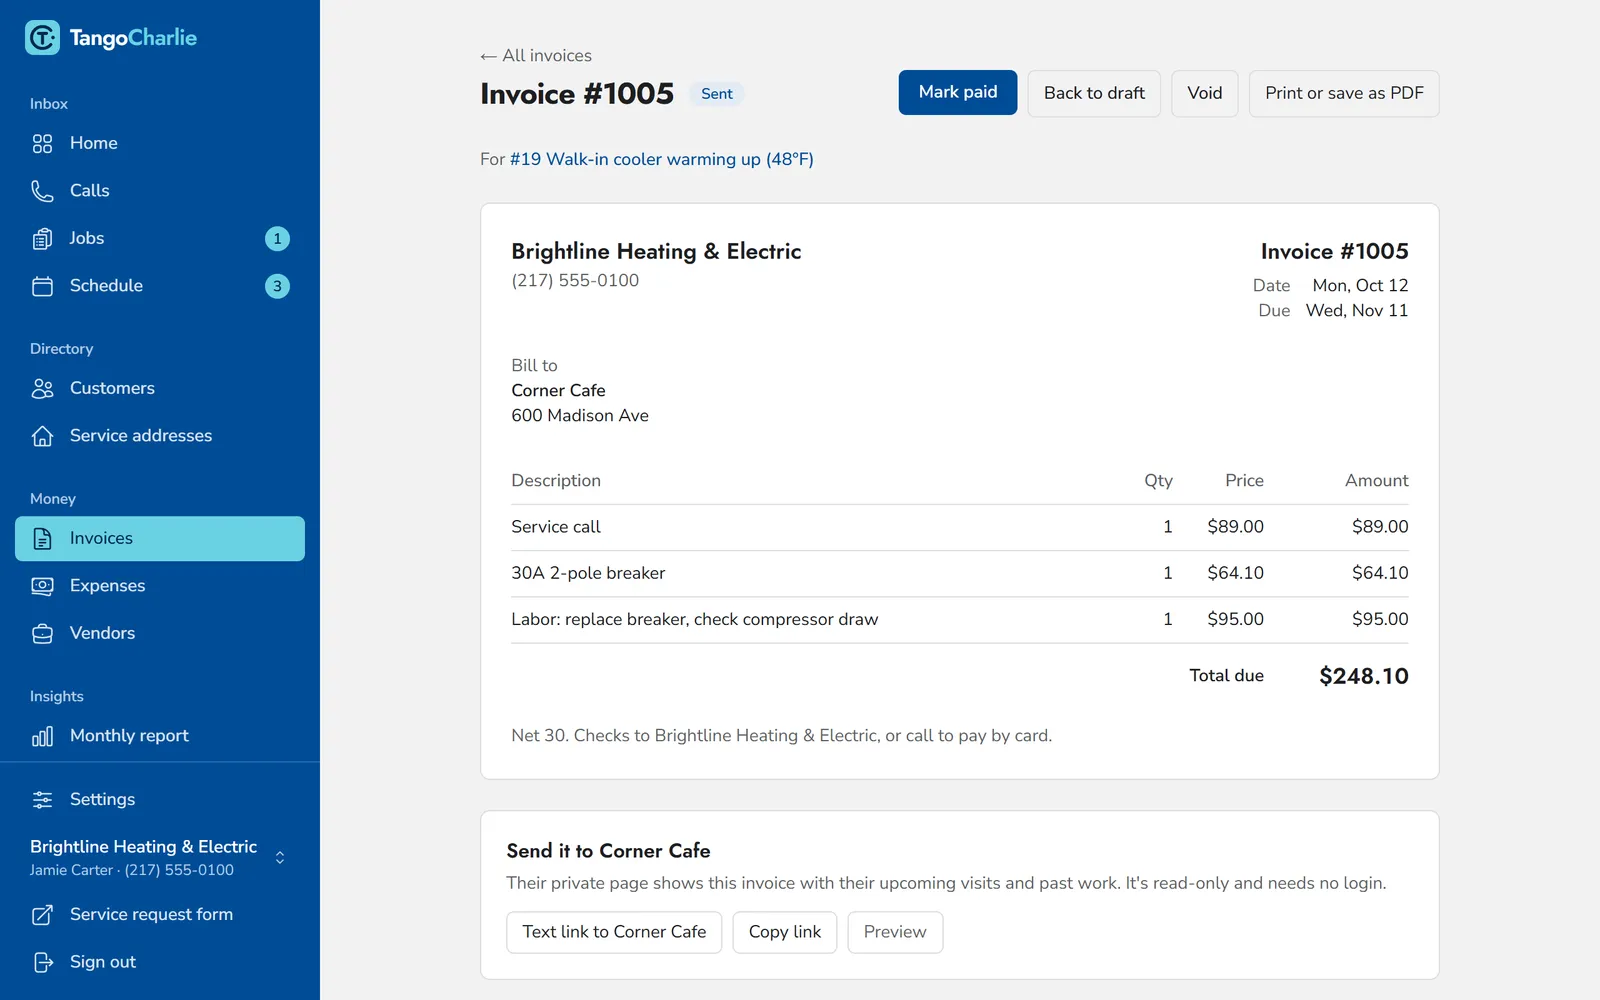Click Print or save as PDF

(x=1344, y=93)
